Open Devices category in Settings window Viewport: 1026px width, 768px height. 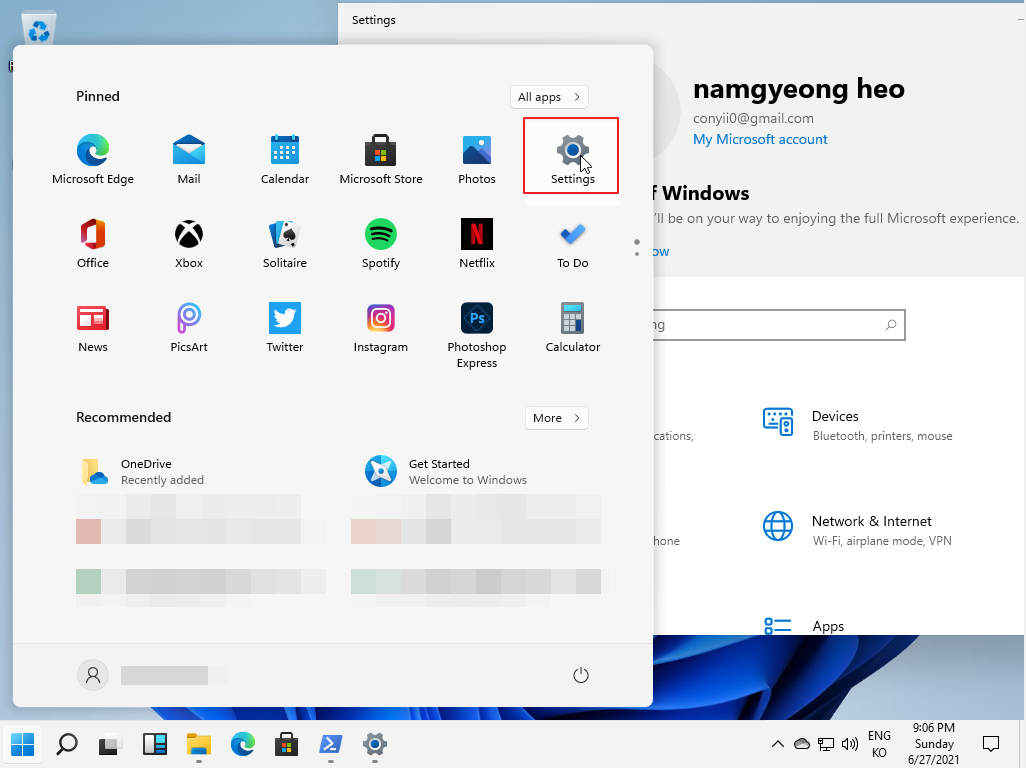point(857,425)
